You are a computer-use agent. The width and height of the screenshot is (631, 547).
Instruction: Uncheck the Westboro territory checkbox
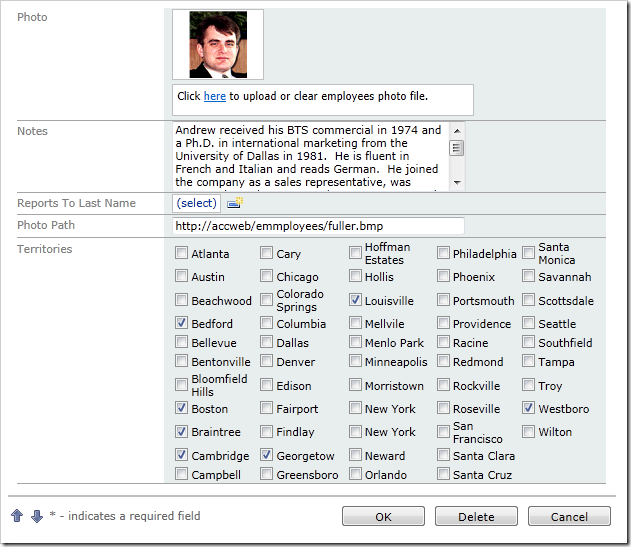point(528,408)
